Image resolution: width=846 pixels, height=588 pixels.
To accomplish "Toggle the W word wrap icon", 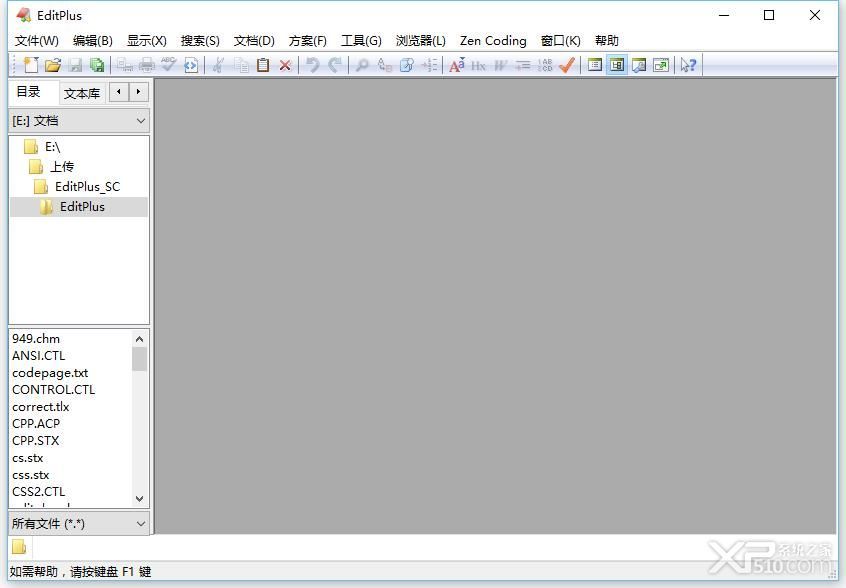I will pyautogui.click(x=501, y=65).
